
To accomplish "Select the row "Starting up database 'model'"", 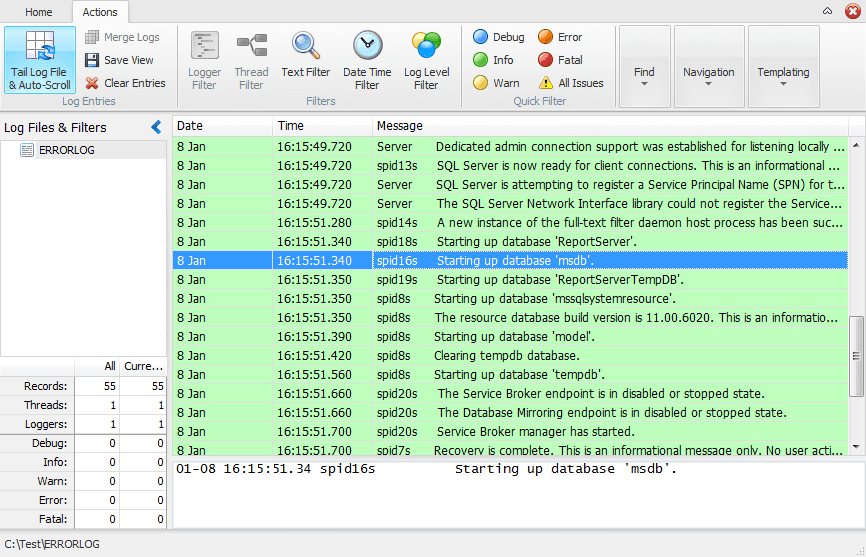I will pos(510,337).
